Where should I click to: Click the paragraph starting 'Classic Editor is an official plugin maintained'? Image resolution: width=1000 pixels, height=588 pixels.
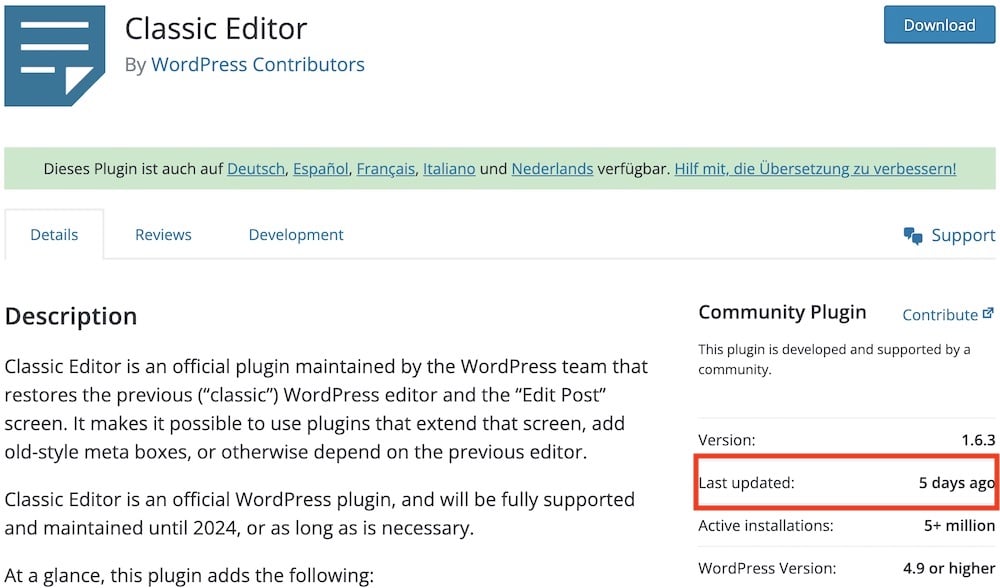point(326,409)
